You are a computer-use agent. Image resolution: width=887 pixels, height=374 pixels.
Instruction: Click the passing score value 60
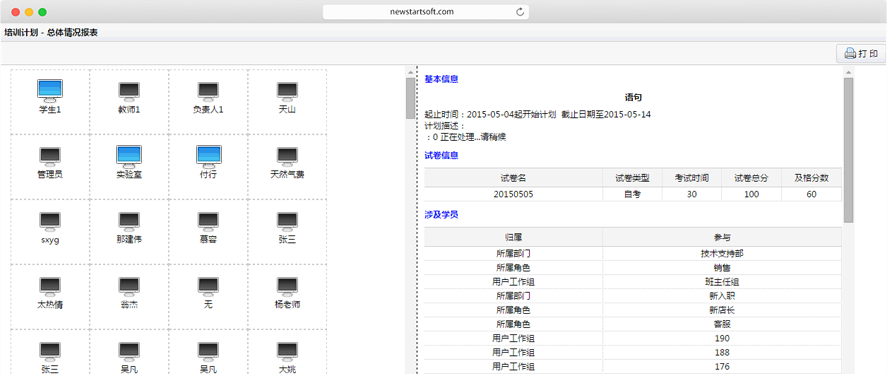pos(811,194)
